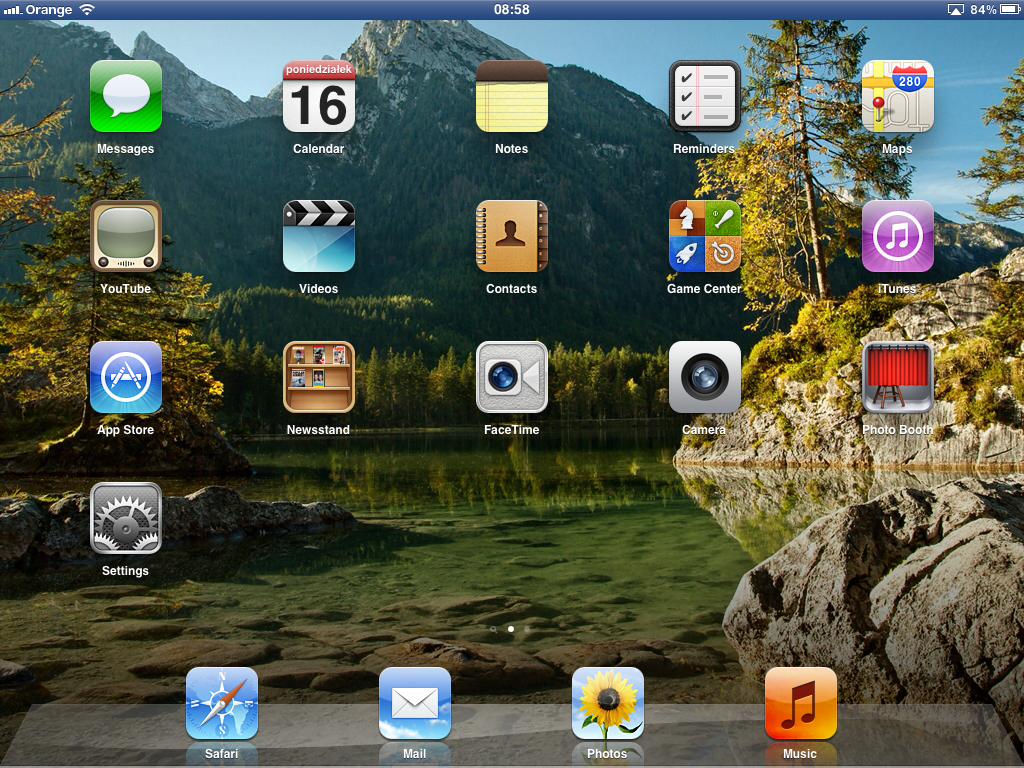Screen dimensions: 1024x768
Task: Open Mail from the dock
Action: coord(415,703)
